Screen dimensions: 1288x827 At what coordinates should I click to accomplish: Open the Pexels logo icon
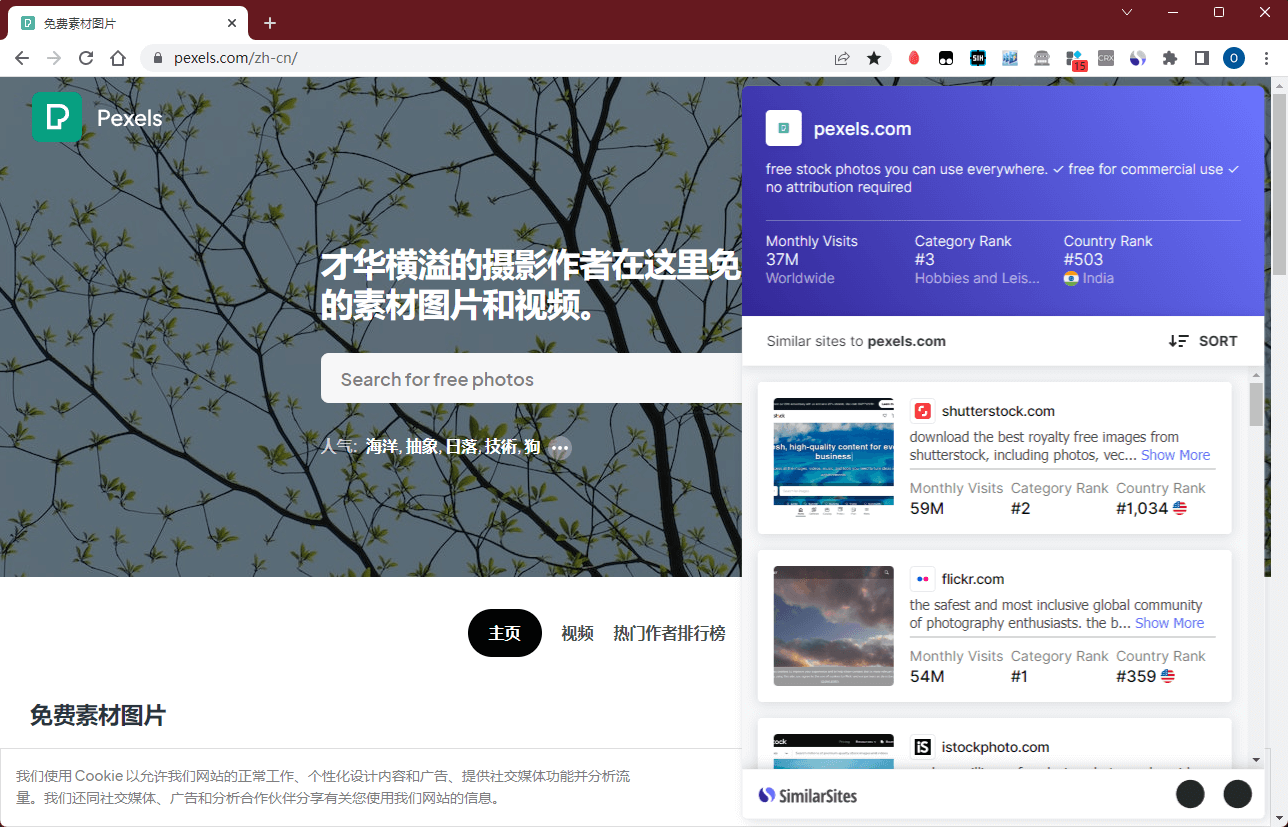[x=56, y=116]
